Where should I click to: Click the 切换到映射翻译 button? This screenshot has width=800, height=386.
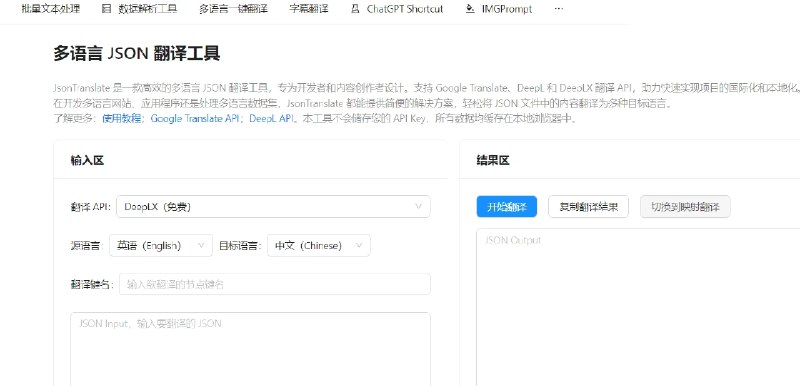pos(685,207)
